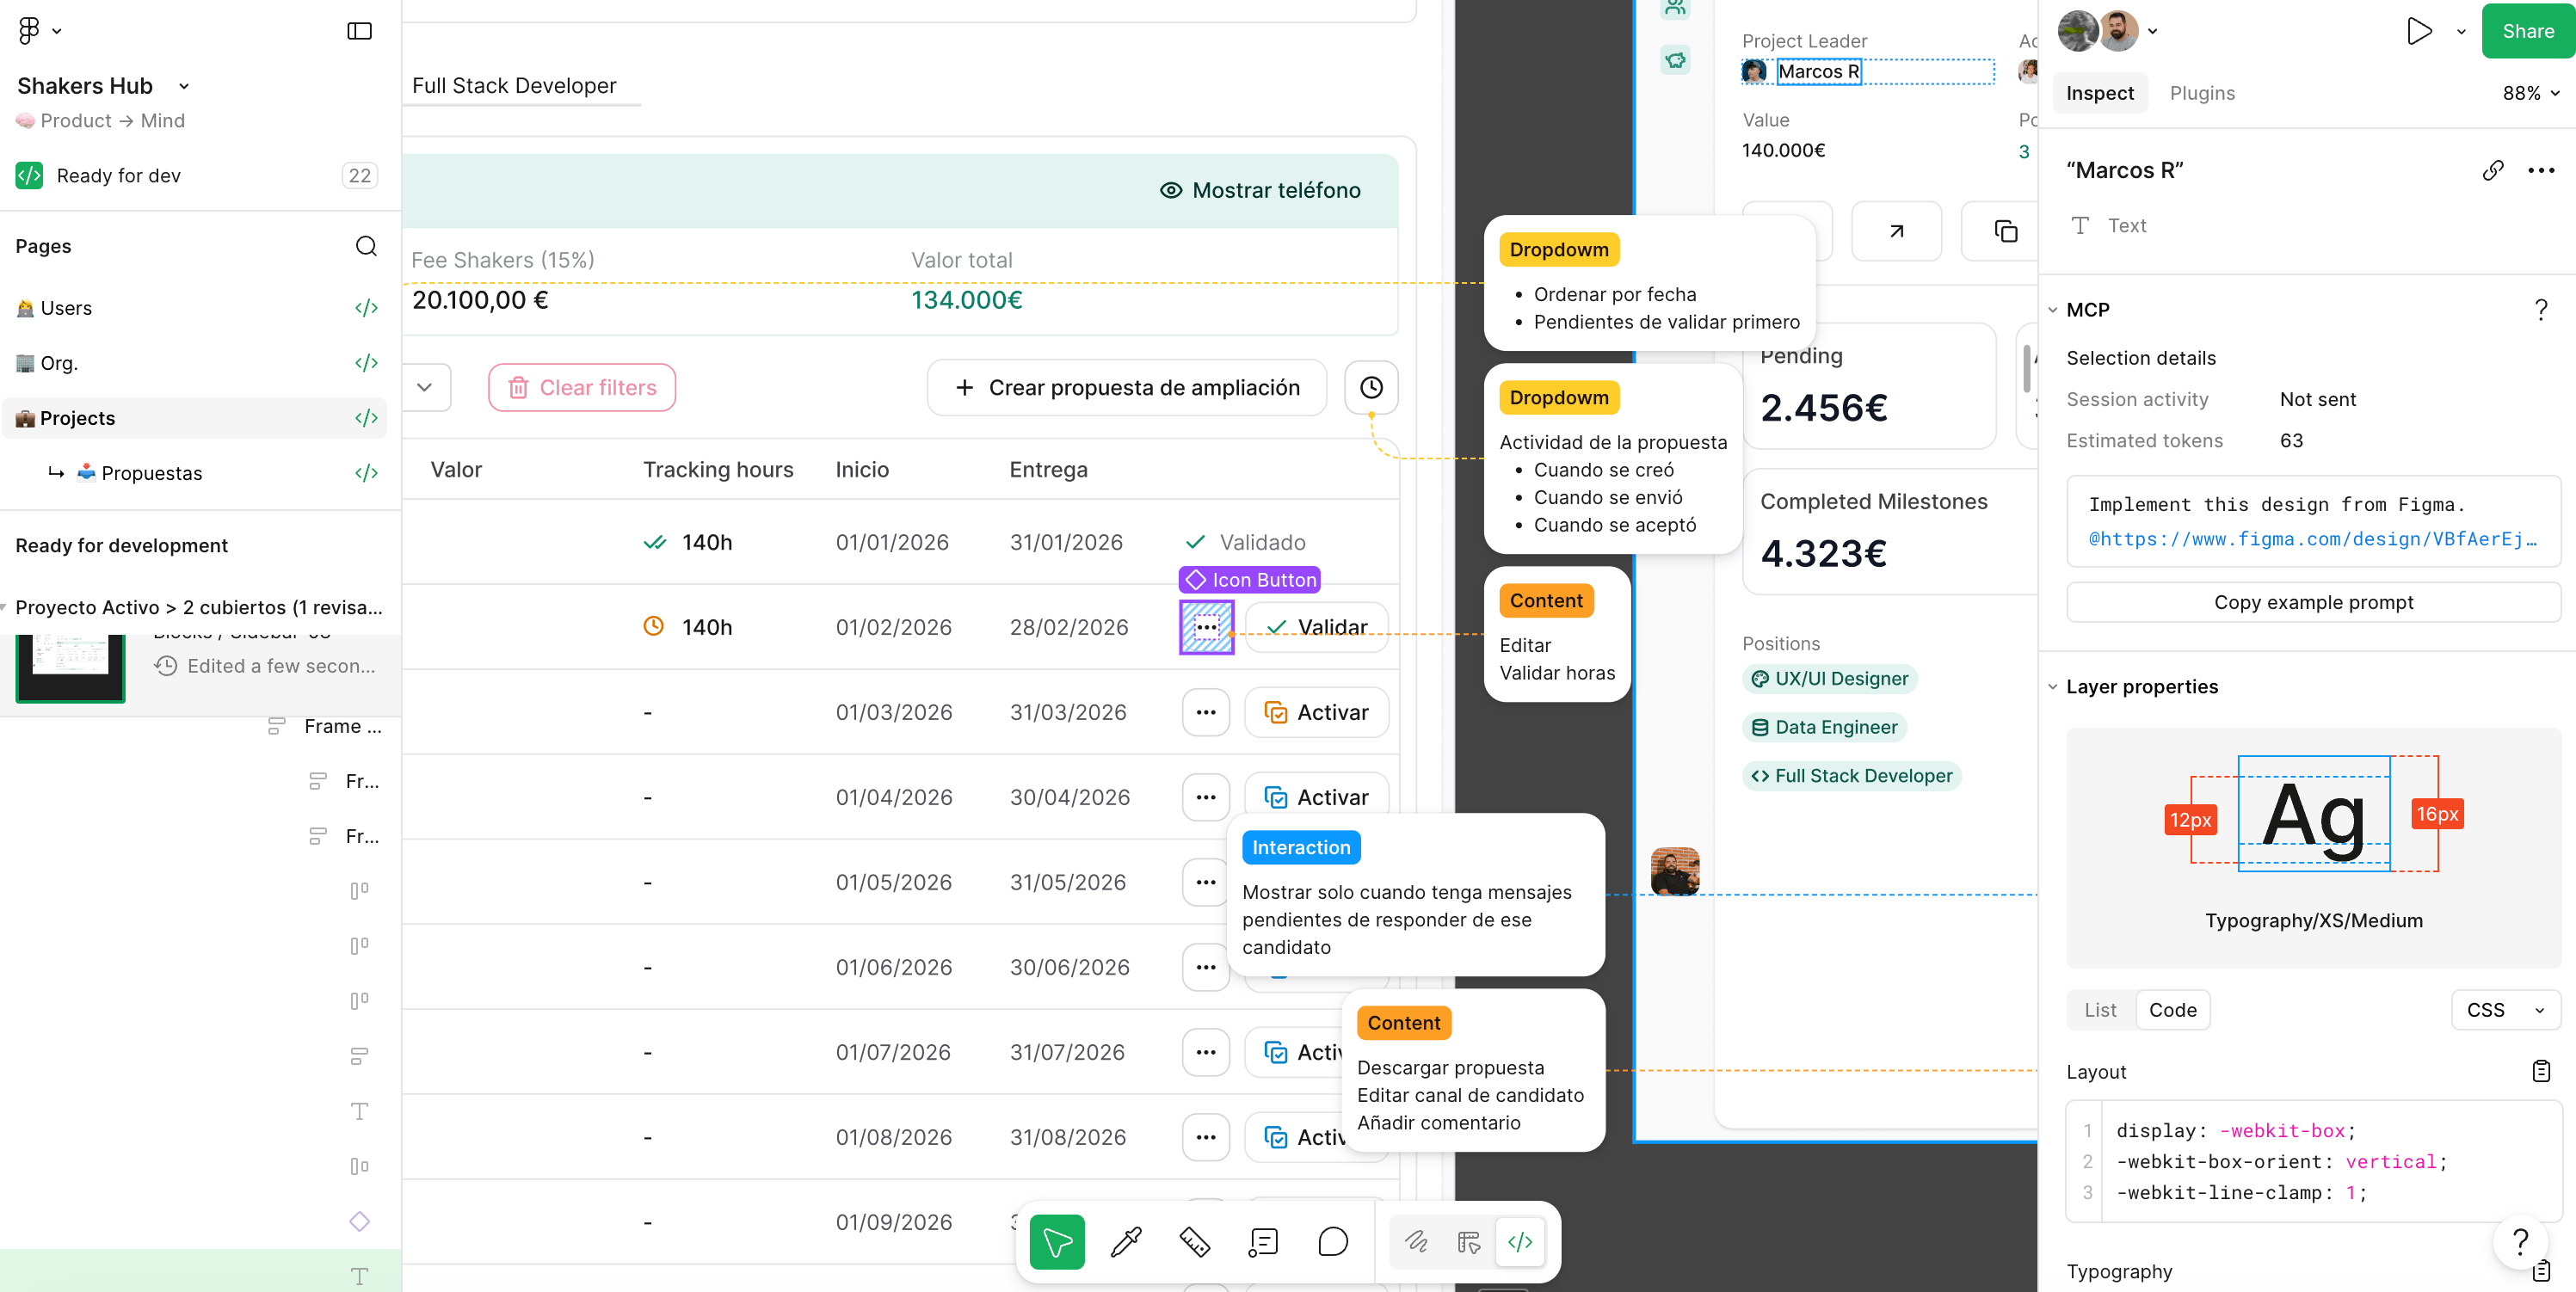This screenshot has height=1292, width=2576.
Task: Start presentation with play icon
Action: pos(2419,31)
